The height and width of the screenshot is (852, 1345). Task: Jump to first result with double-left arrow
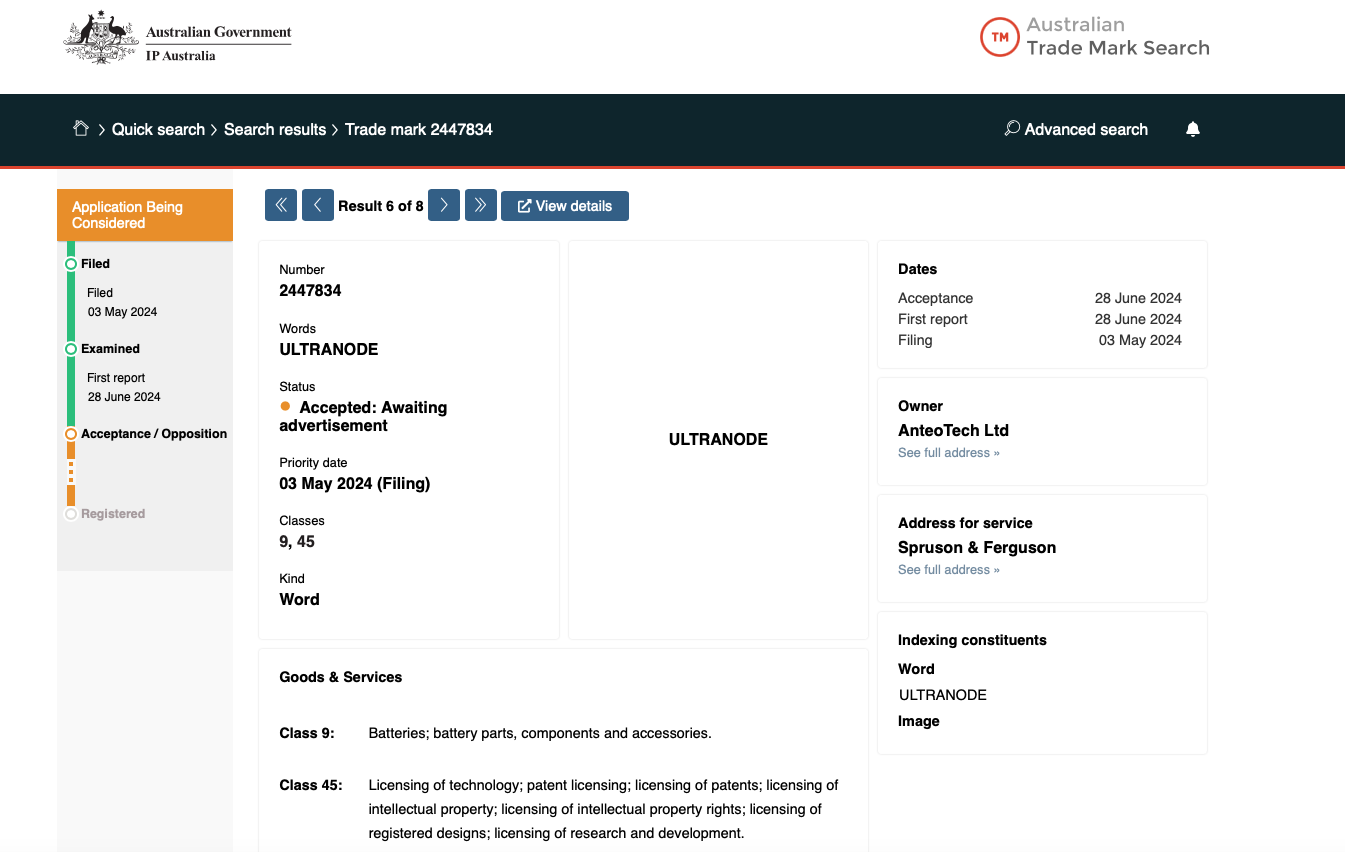click(281, 205)
